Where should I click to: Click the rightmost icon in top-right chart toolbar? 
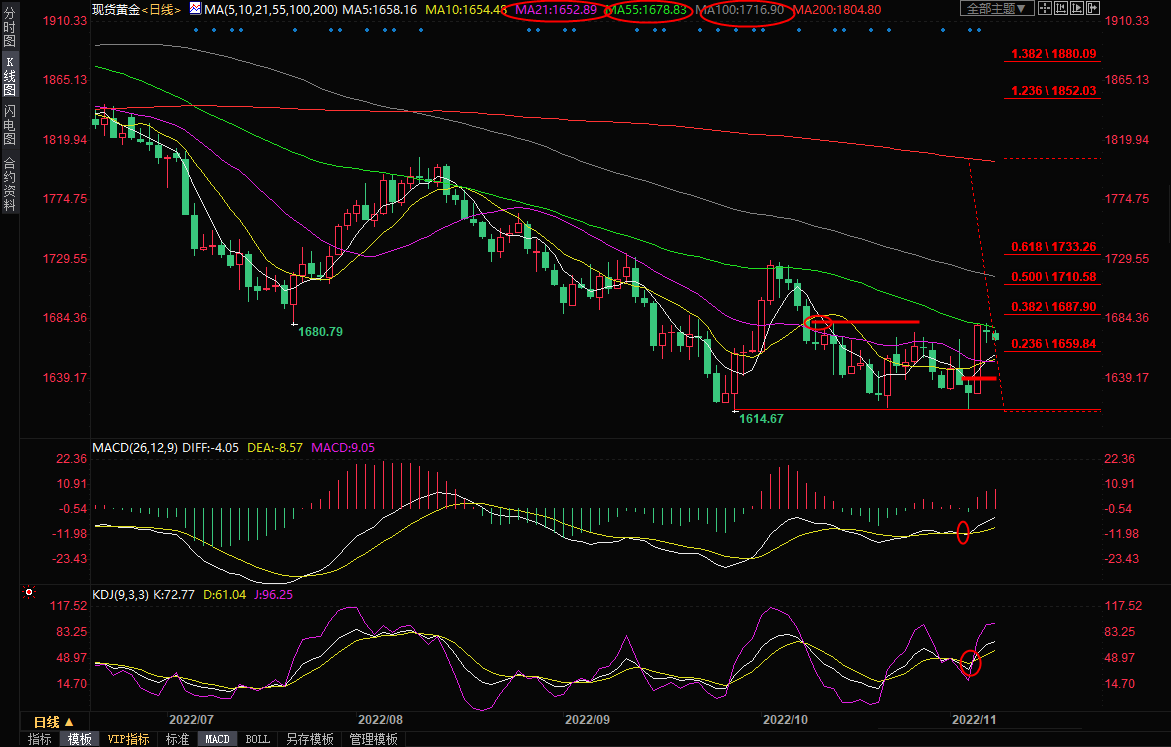click(x=1092, y=9)
